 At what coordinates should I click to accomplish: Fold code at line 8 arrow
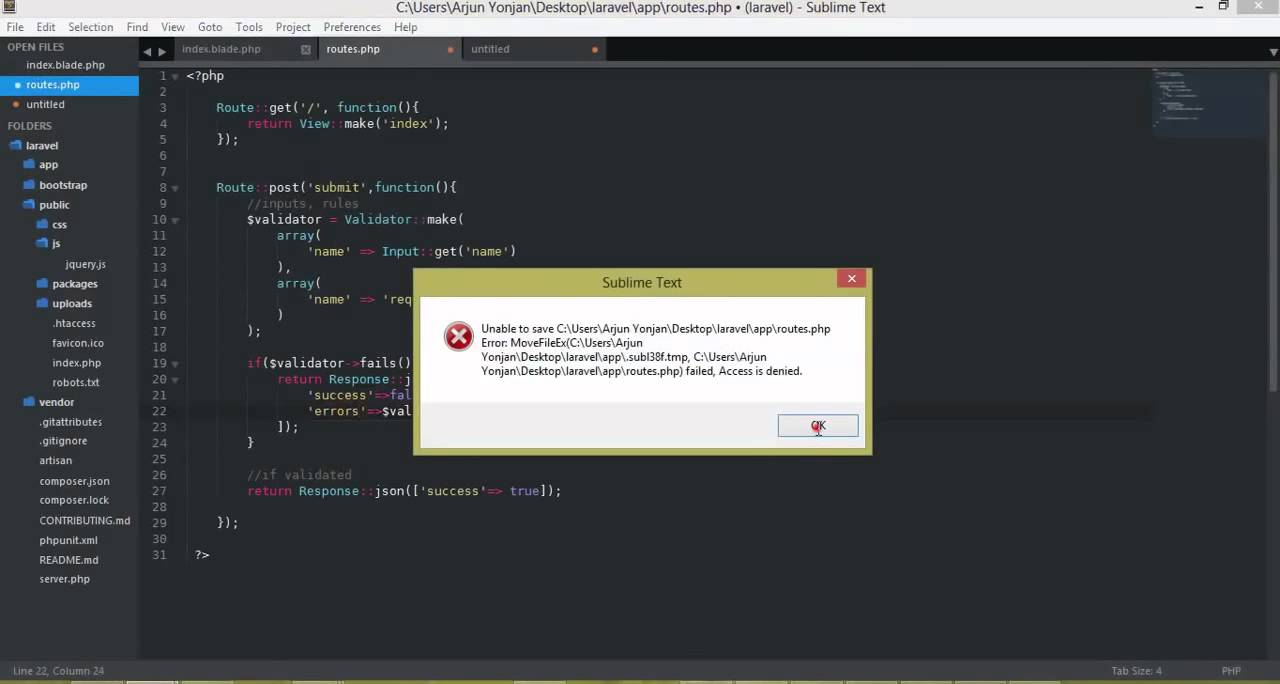175,188
